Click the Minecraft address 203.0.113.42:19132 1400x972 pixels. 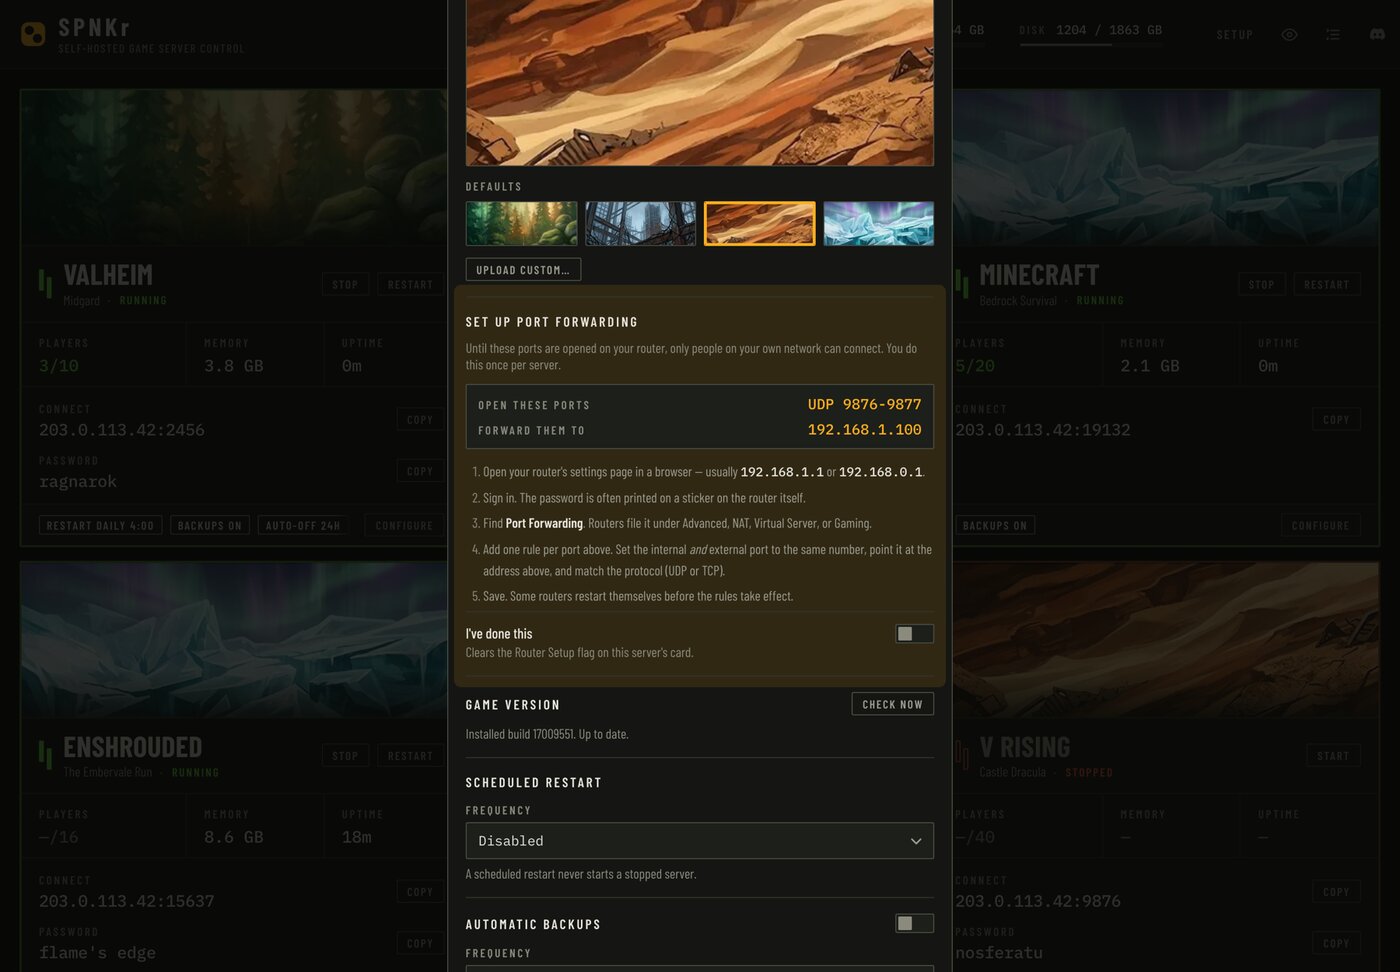pyautogui.click(x=1043, y=430)
